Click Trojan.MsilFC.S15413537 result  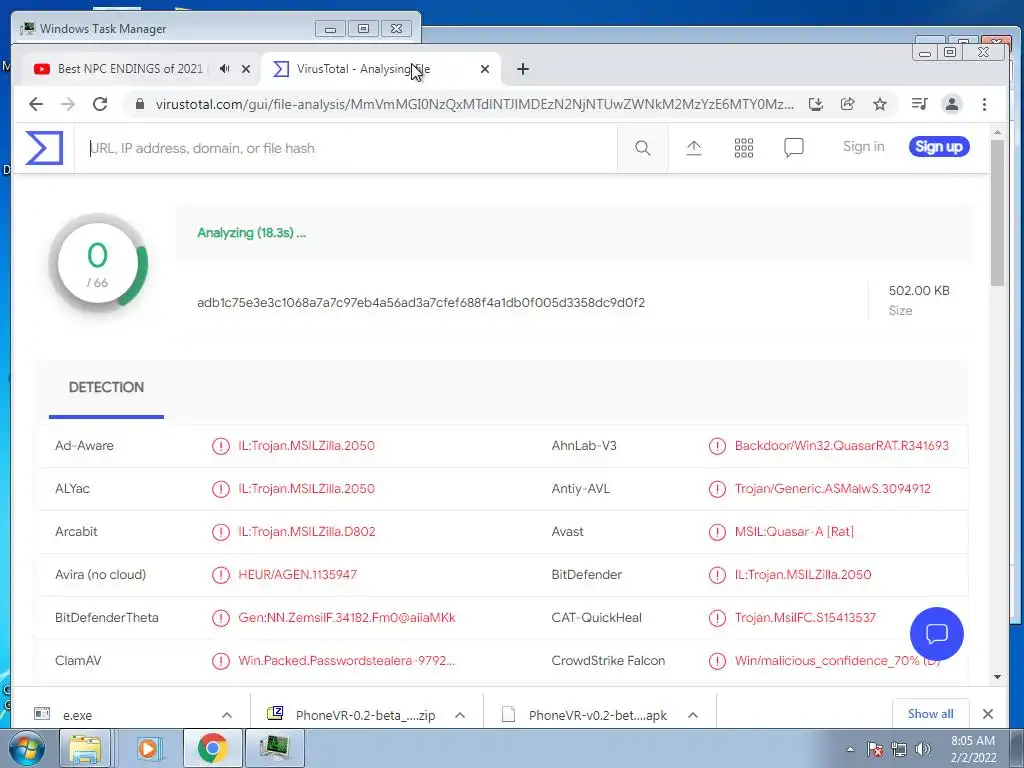805,618
